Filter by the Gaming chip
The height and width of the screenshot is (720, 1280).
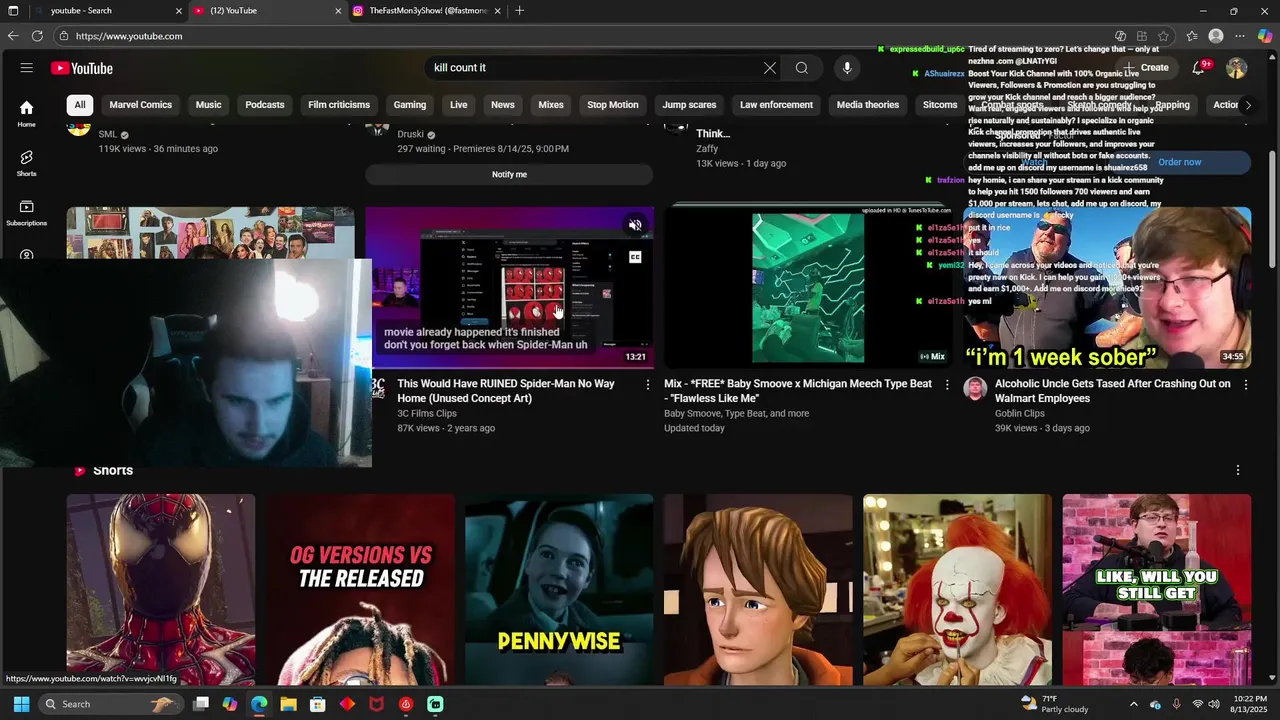point(410,105)
